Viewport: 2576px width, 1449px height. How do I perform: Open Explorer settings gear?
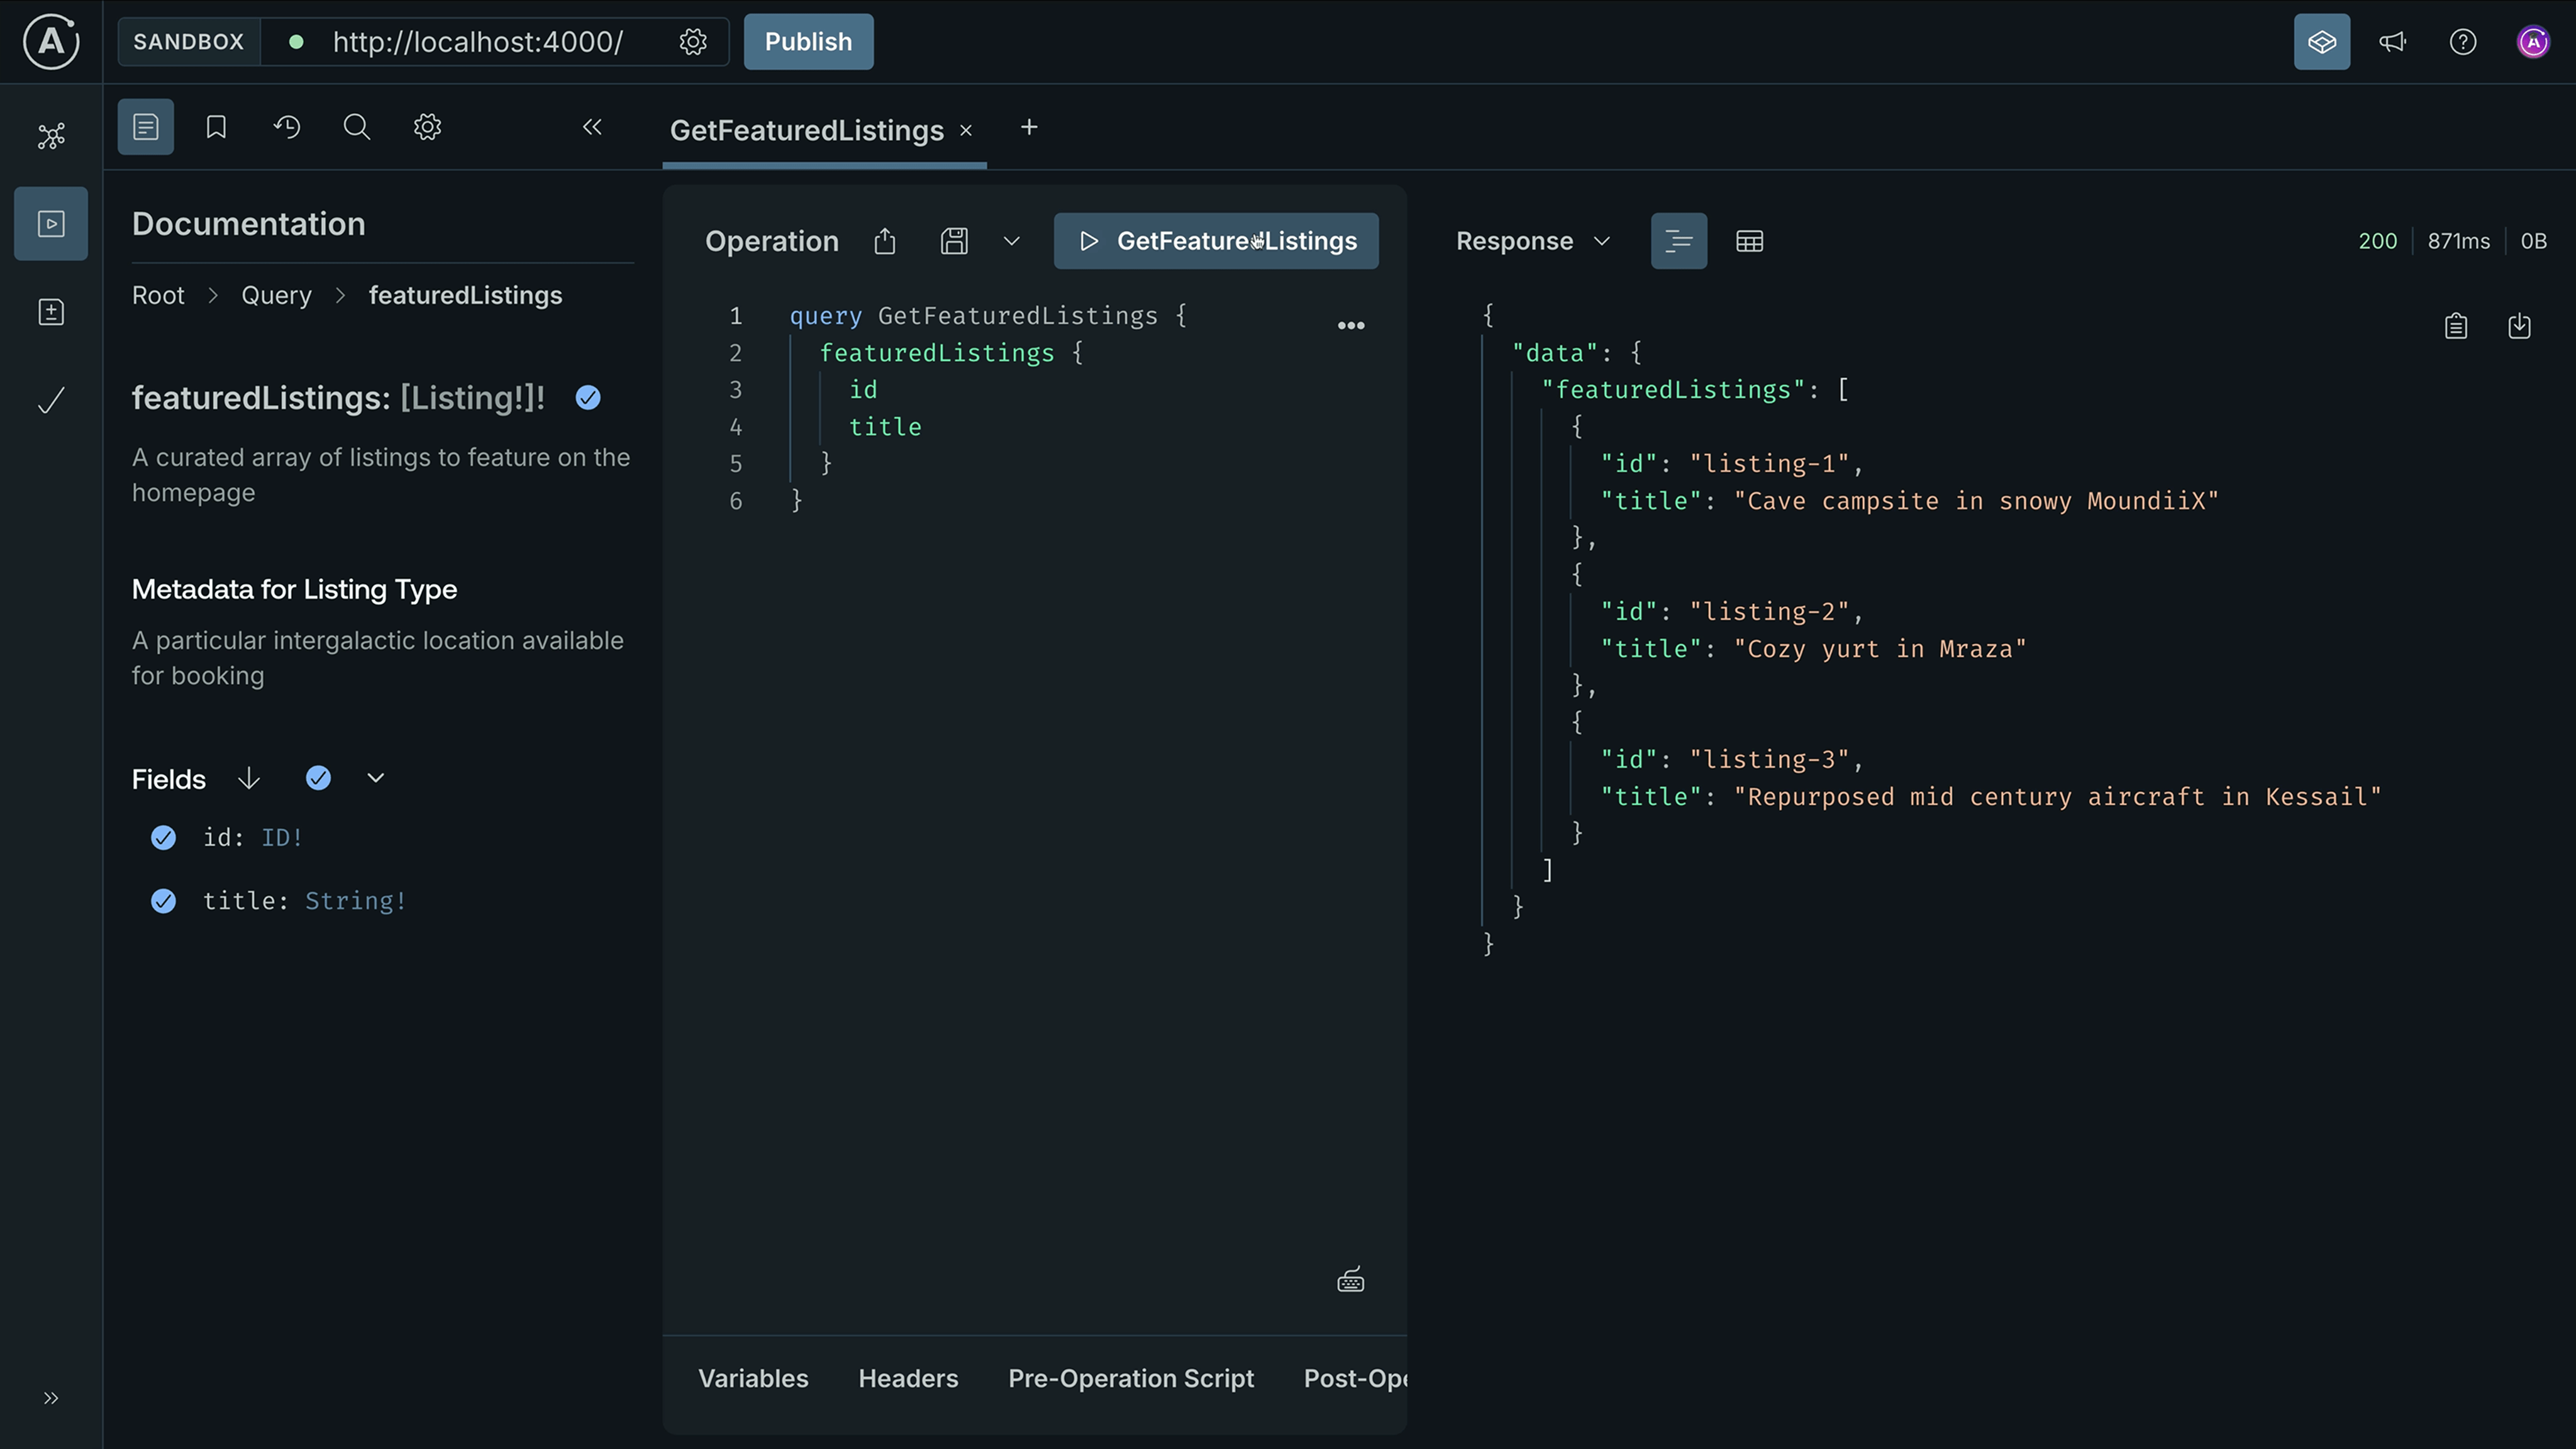click(427, 127)
